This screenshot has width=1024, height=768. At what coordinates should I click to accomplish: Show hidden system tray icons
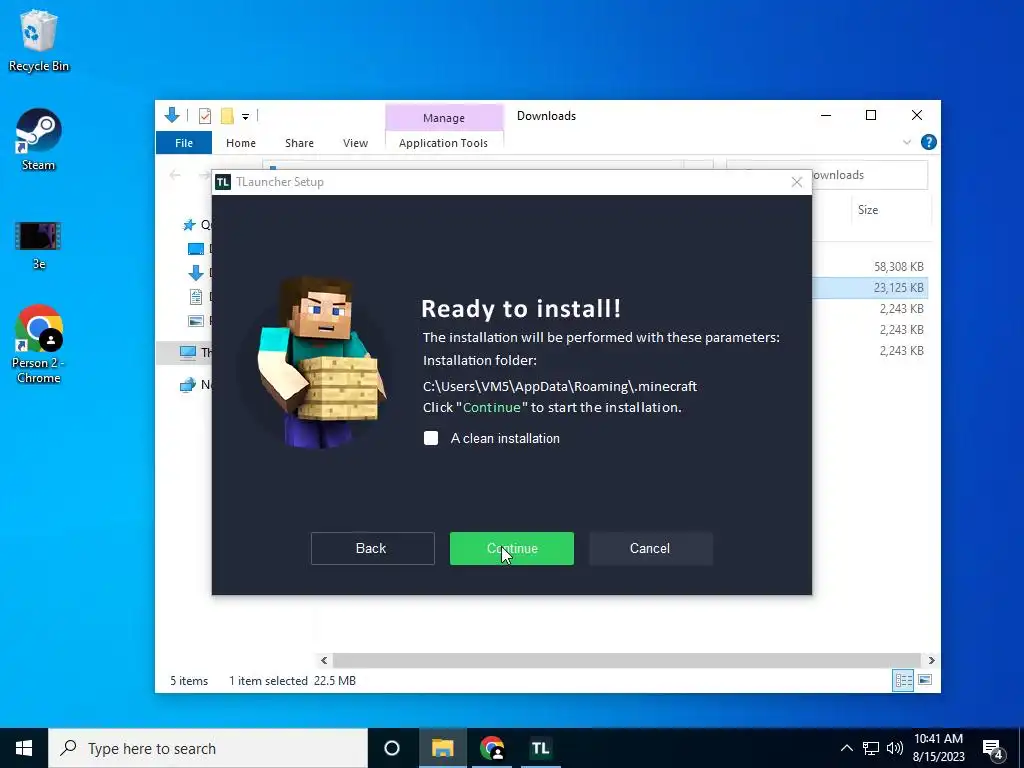[846, 748]
